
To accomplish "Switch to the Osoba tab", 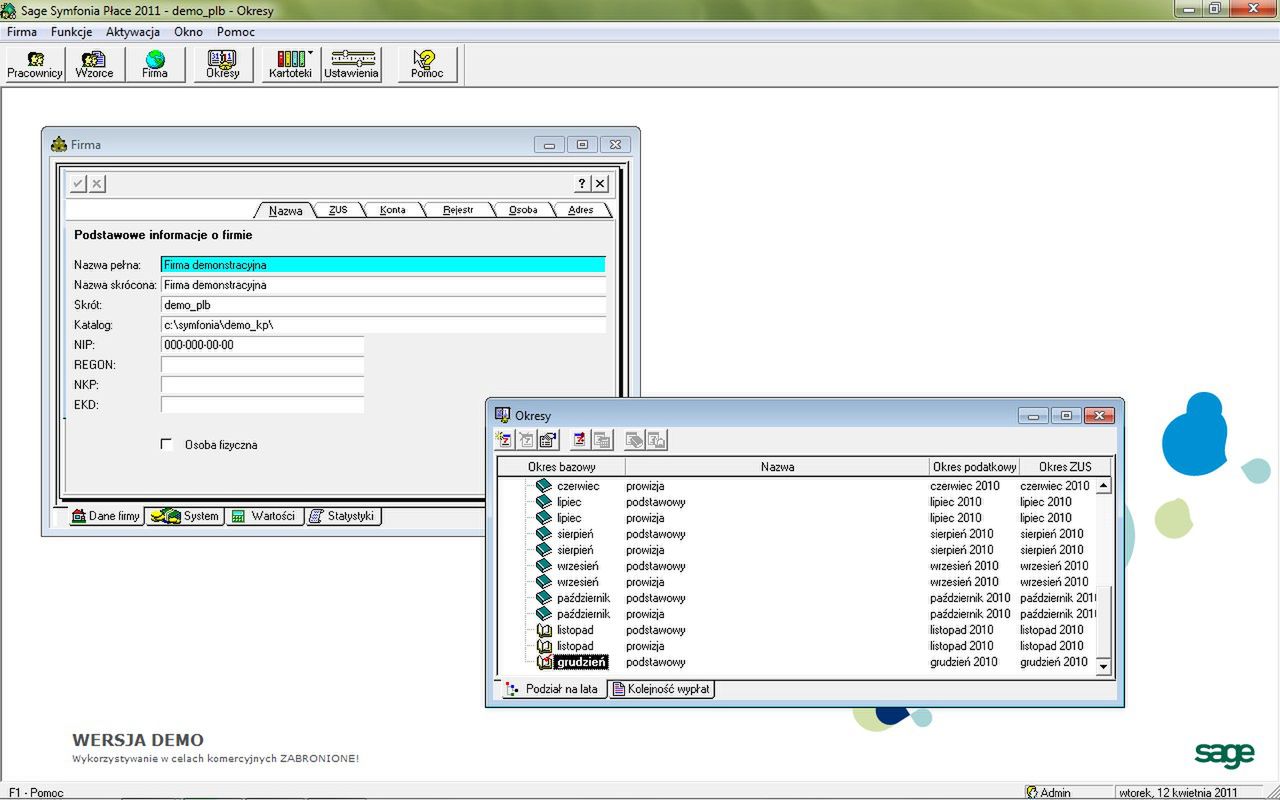I will (x=523, y=210).
